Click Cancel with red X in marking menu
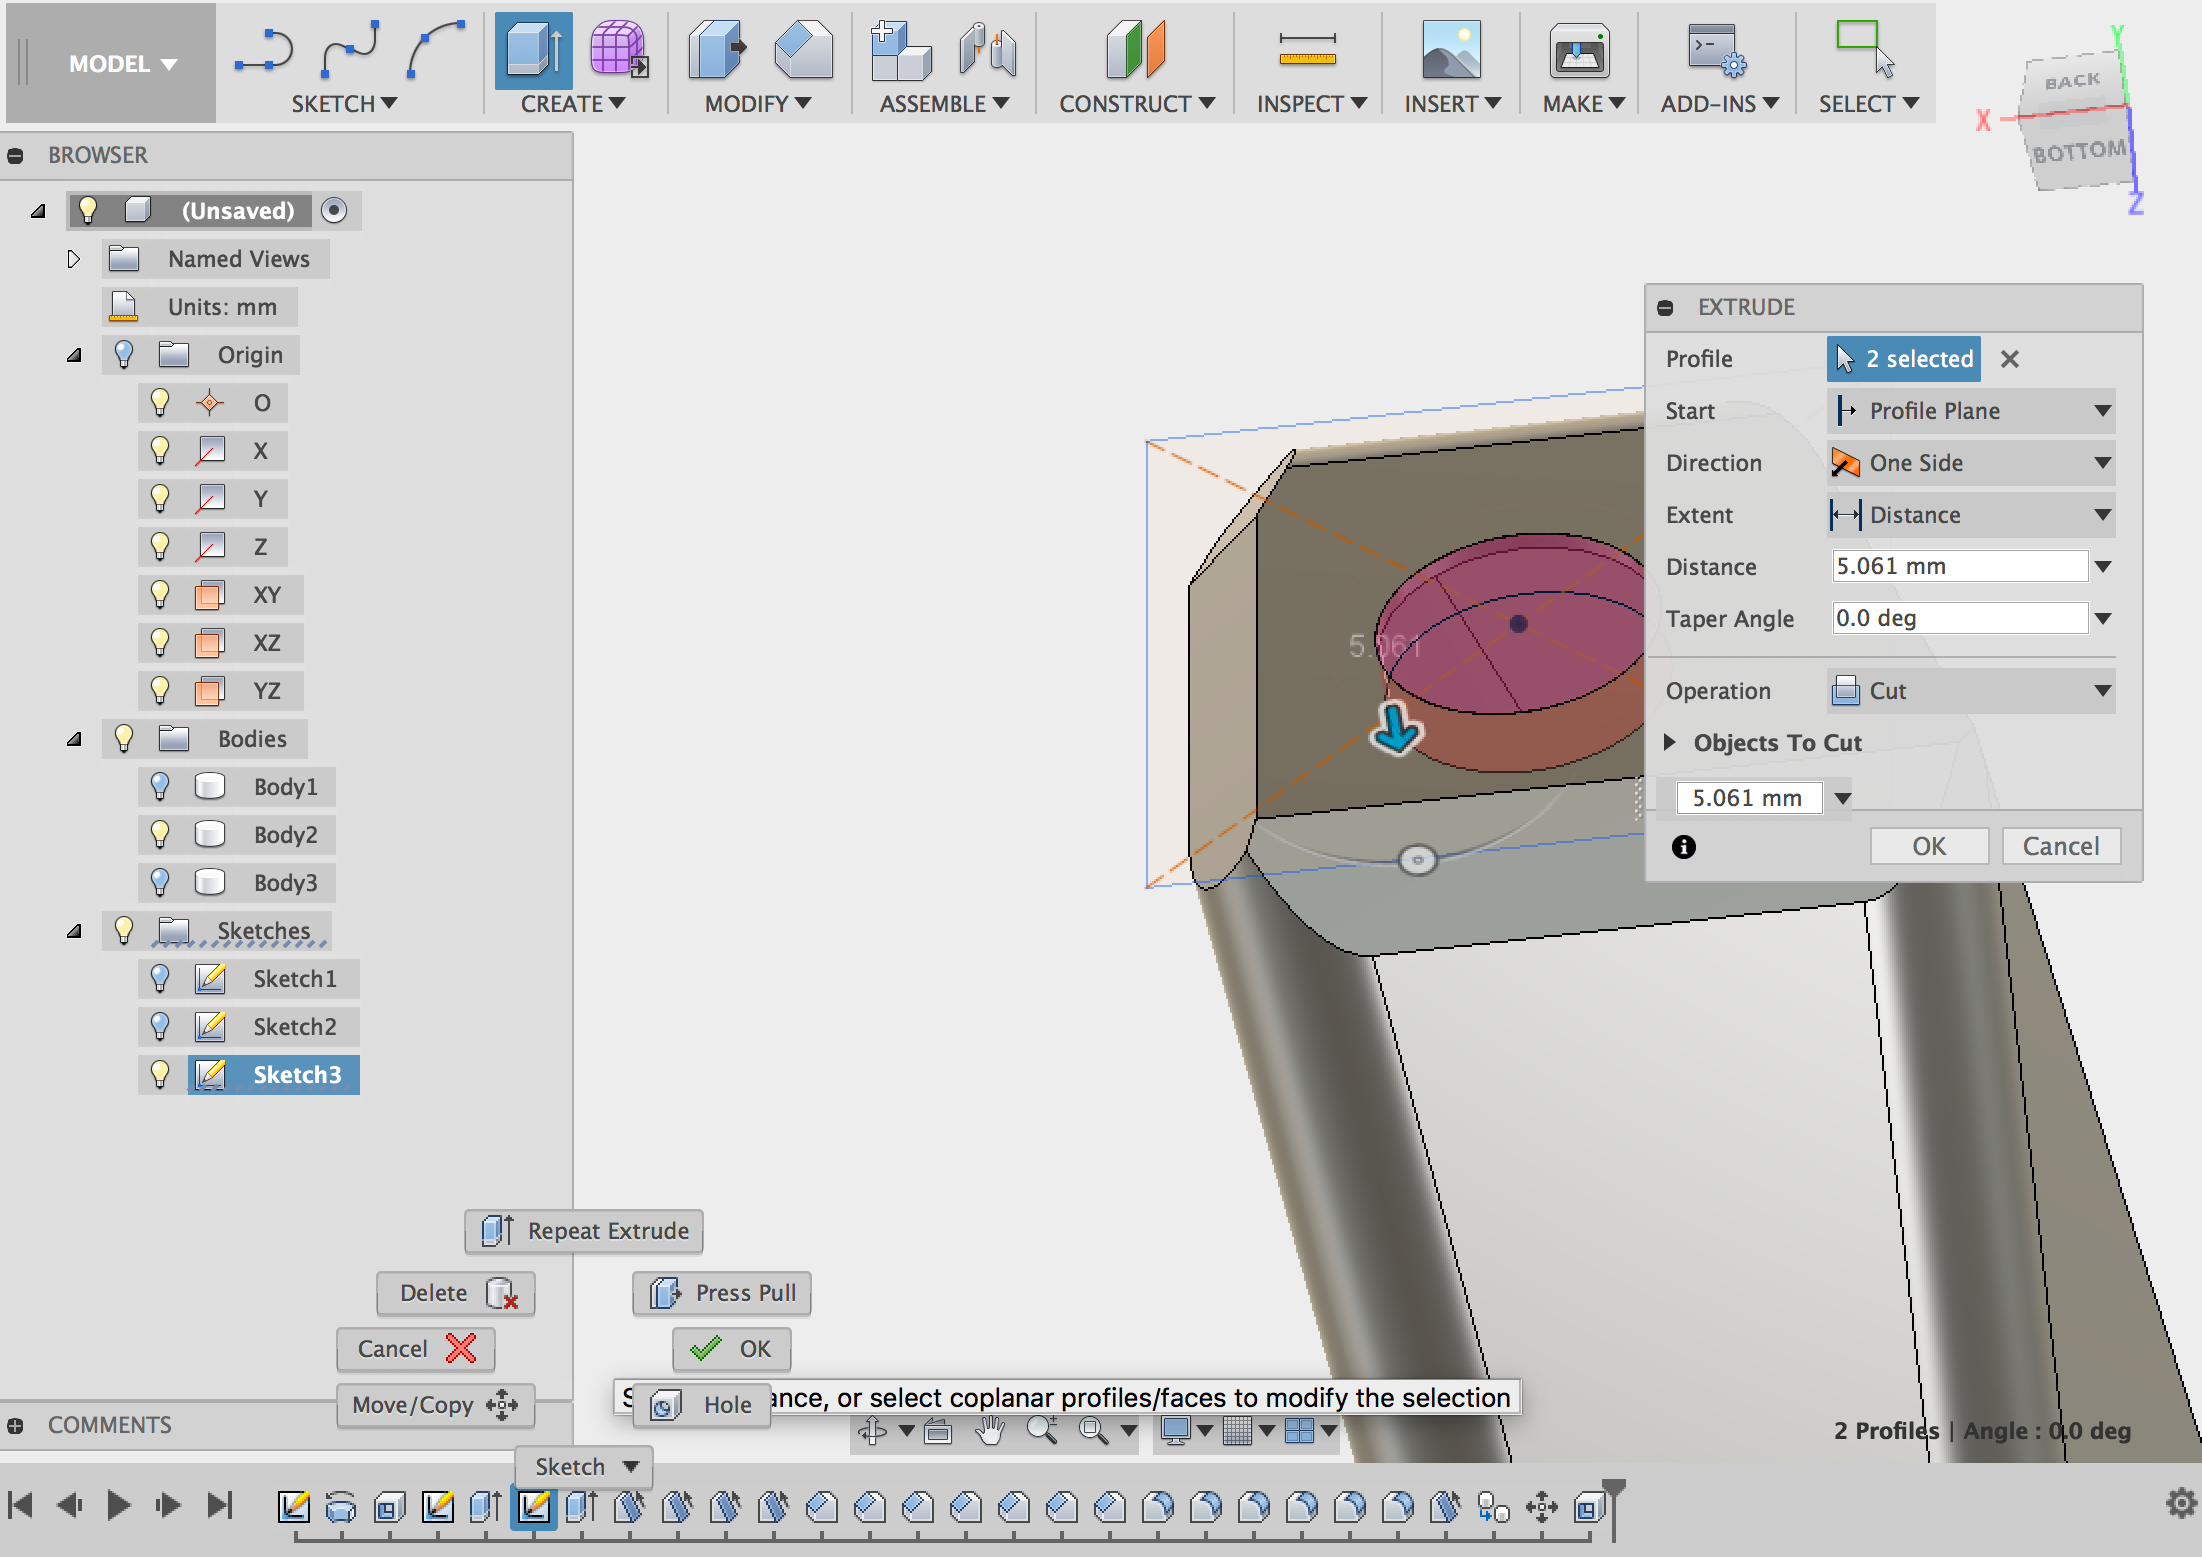 tap(416, 1349)
